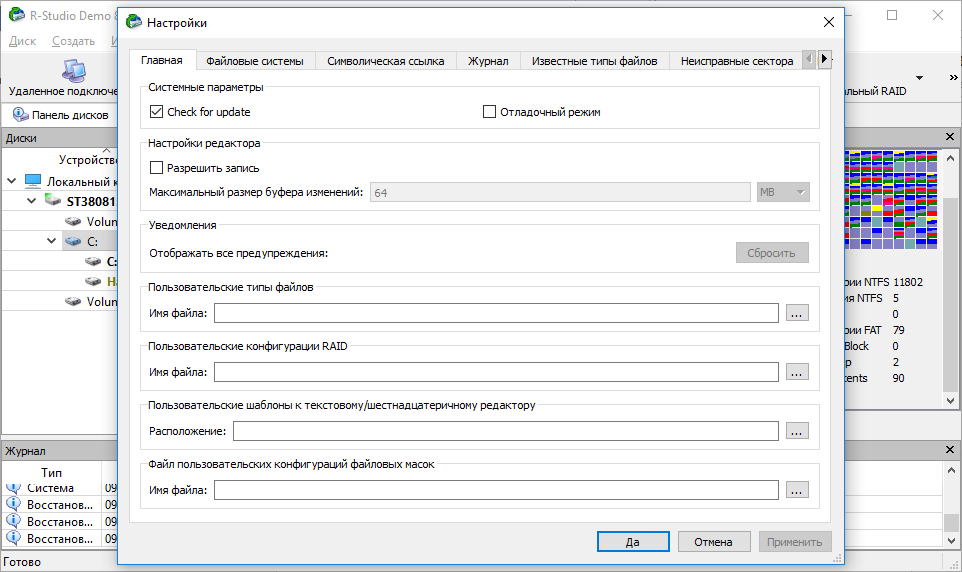Collapse the C: drive tree node
Screen dimensions: 962x572
tap(51, 241)
